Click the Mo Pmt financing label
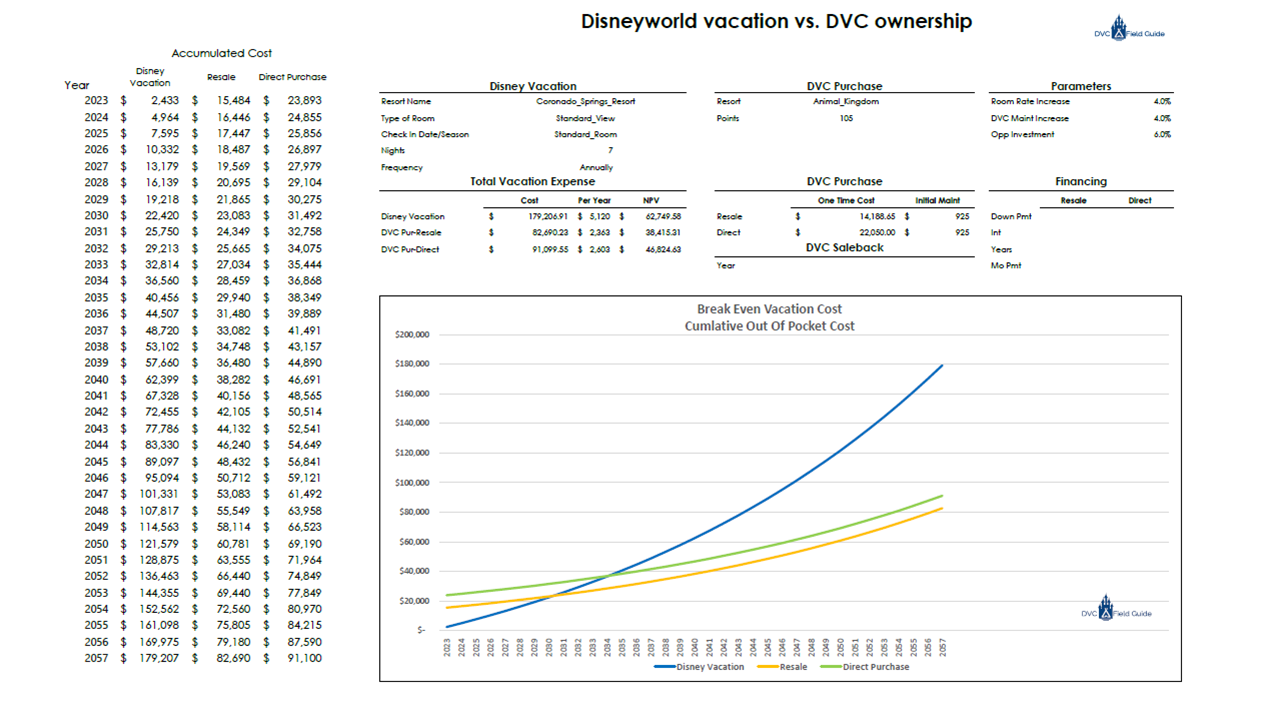Viewport: 1280px width, 720px height. [1006, 265]
